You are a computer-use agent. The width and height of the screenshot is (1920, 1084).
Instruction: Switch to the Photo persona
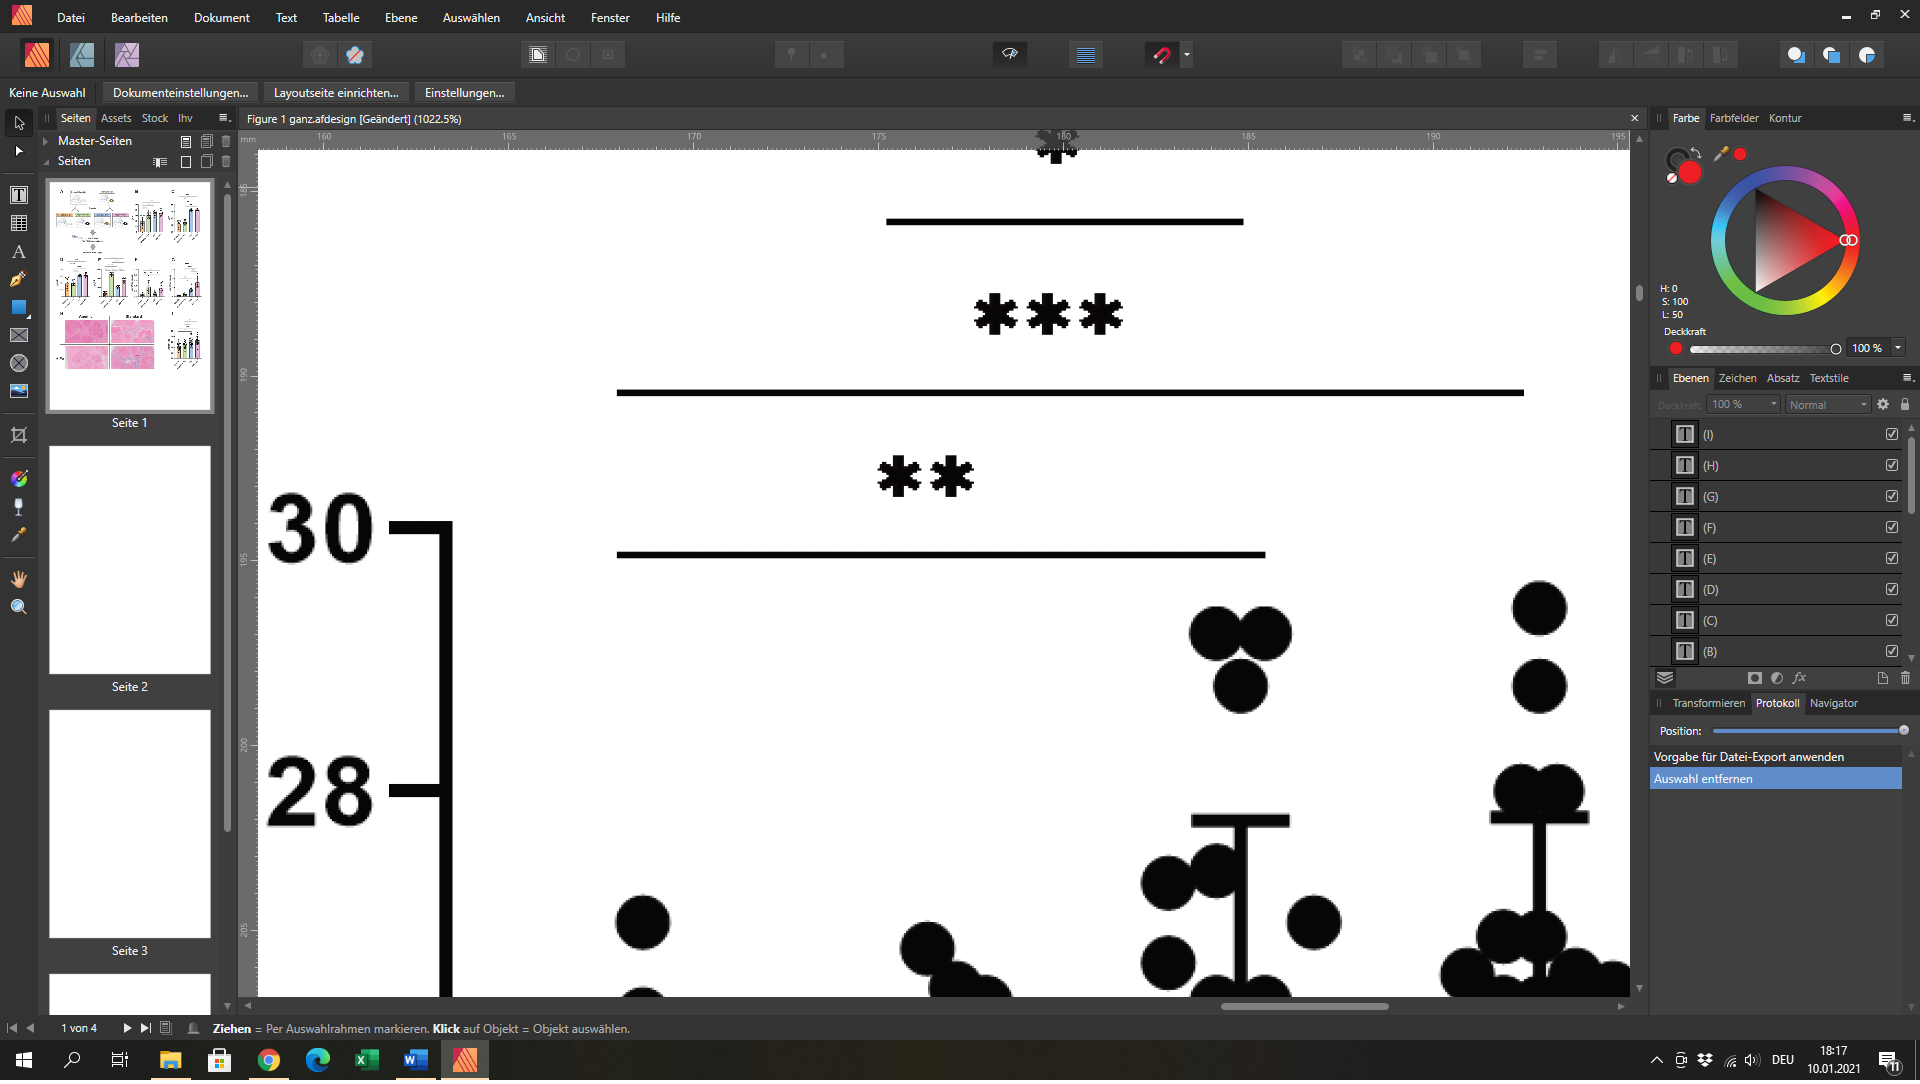tap(127, 55)
